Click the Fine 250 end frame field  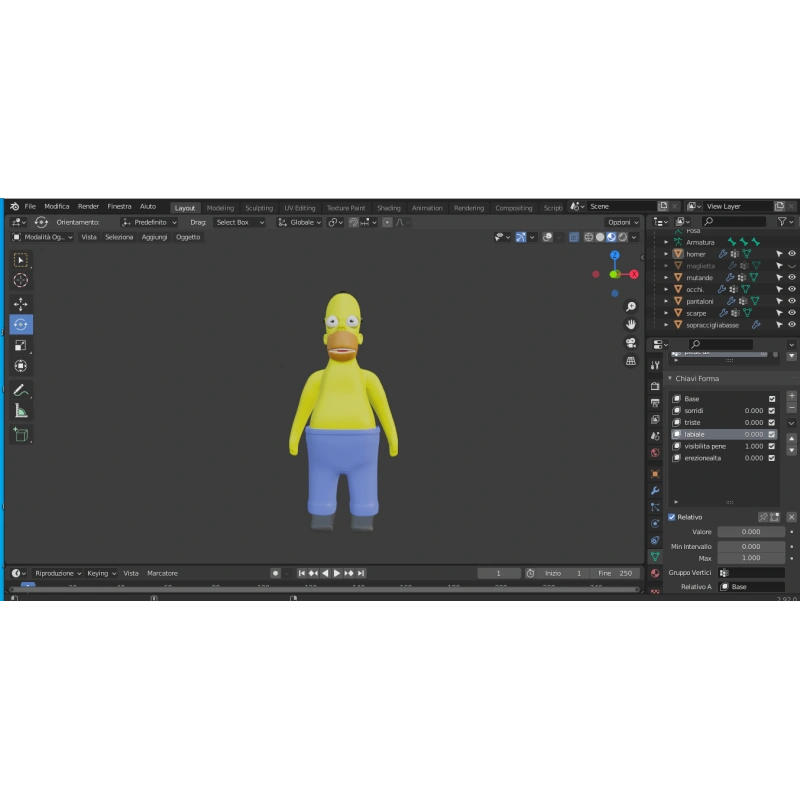[615, 573]
